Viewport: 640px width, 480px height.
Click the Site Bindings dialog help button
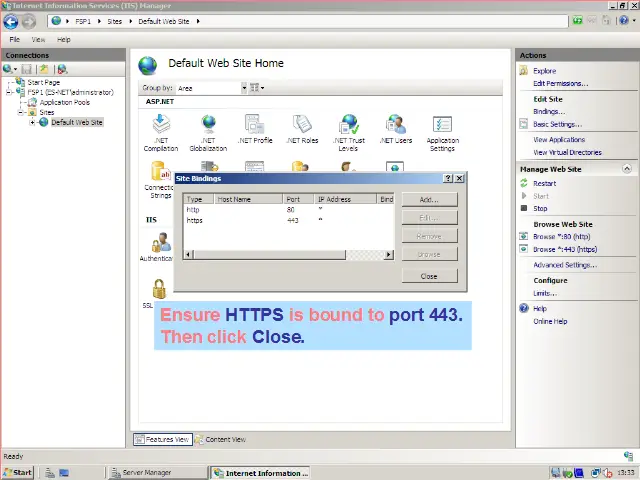[448, 178]
